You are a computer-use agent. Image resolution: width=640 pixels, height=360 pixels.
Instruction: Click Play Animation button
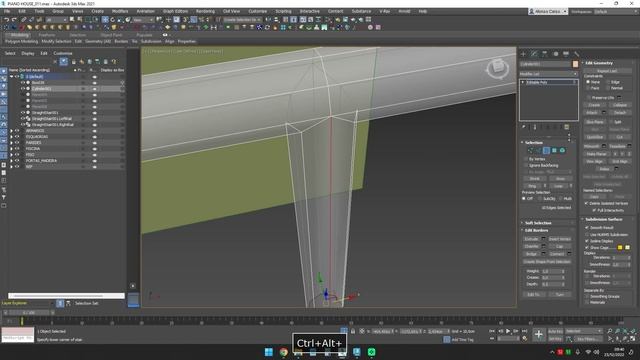[x=508, y=331]
